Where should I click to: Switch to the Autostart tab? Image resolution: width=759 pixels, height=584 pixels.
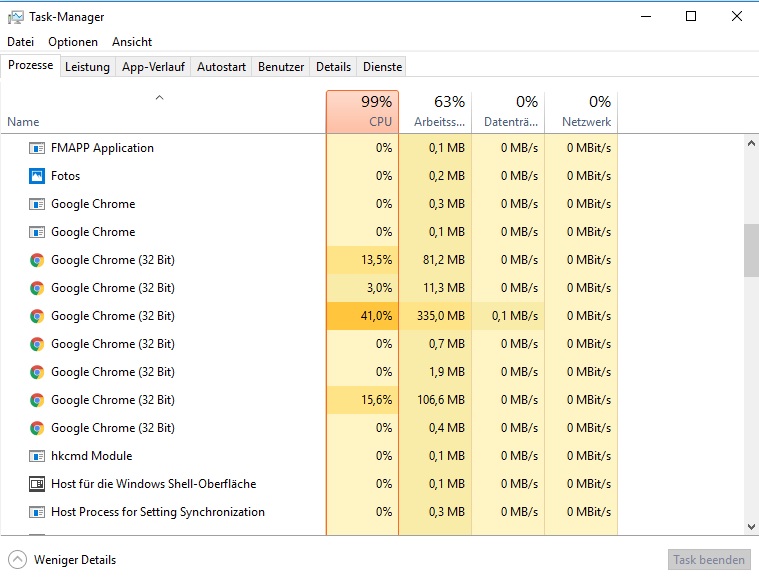pyautogui.click(x=221, y=67)
